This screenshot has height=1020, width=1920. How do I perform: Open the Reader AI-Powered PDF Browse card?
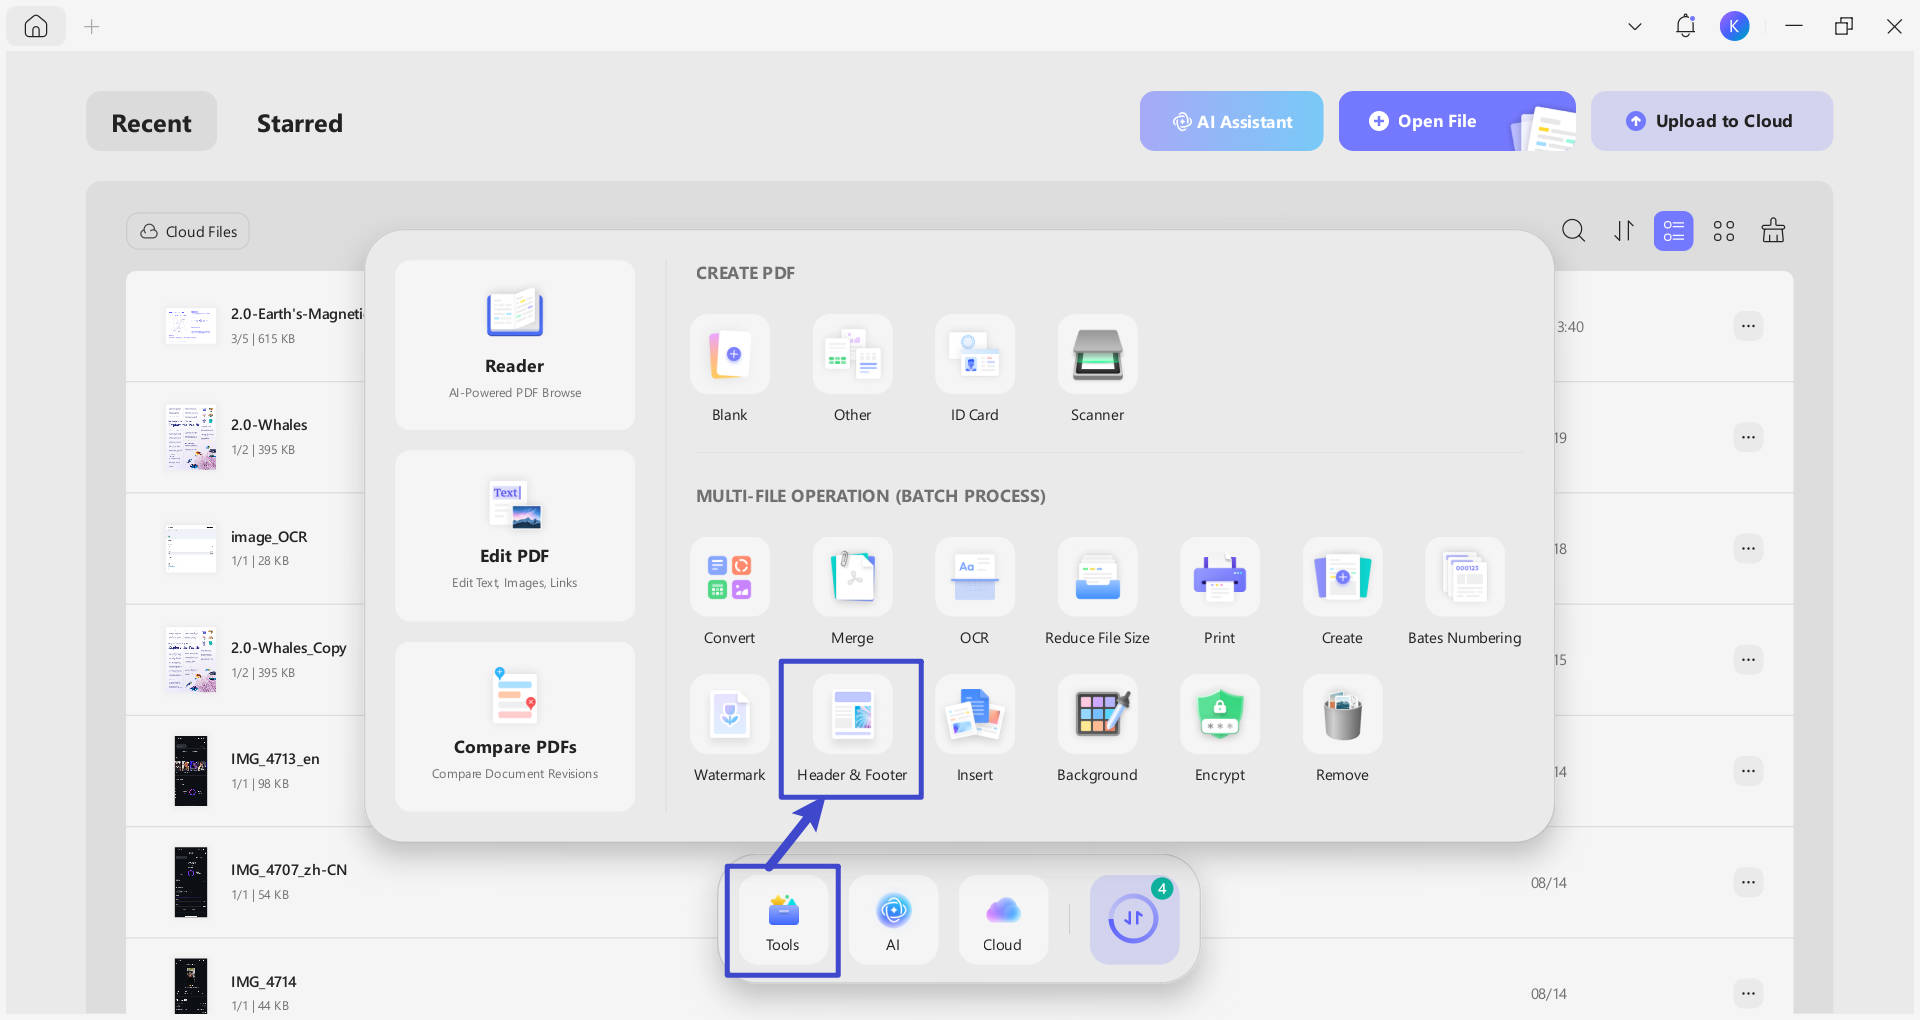point(514,345)
